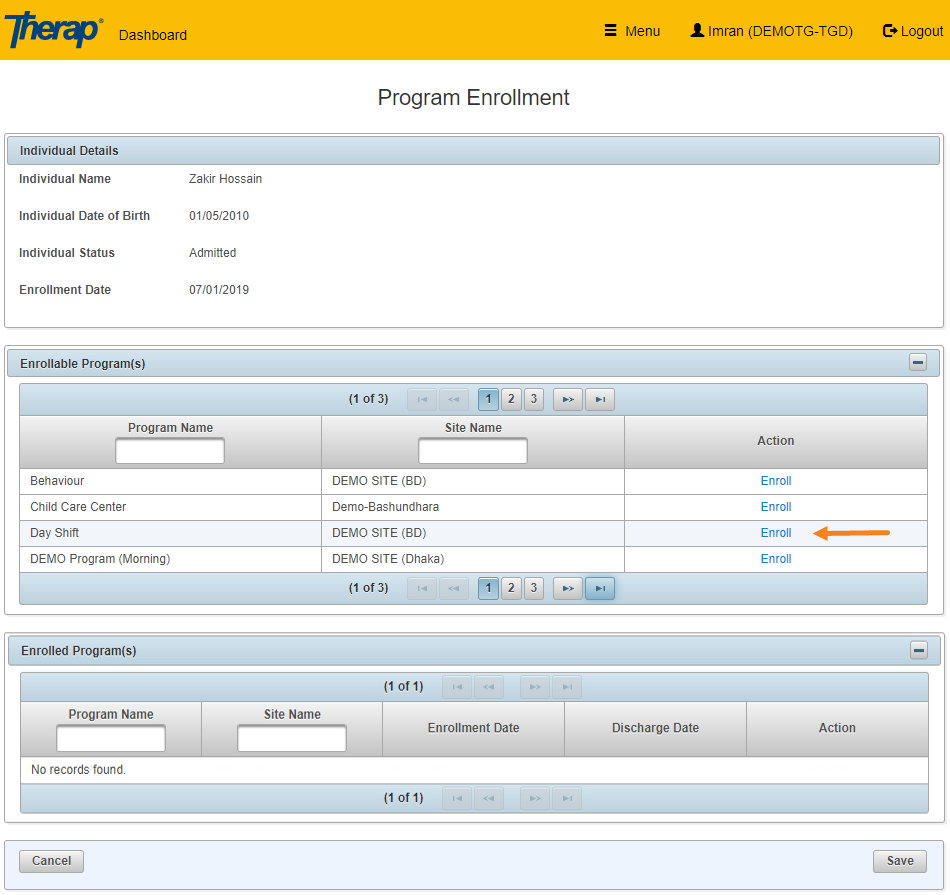Select page 3 in bottom Enrollable pager
The image size is (950, 895).
coord(534,588)
